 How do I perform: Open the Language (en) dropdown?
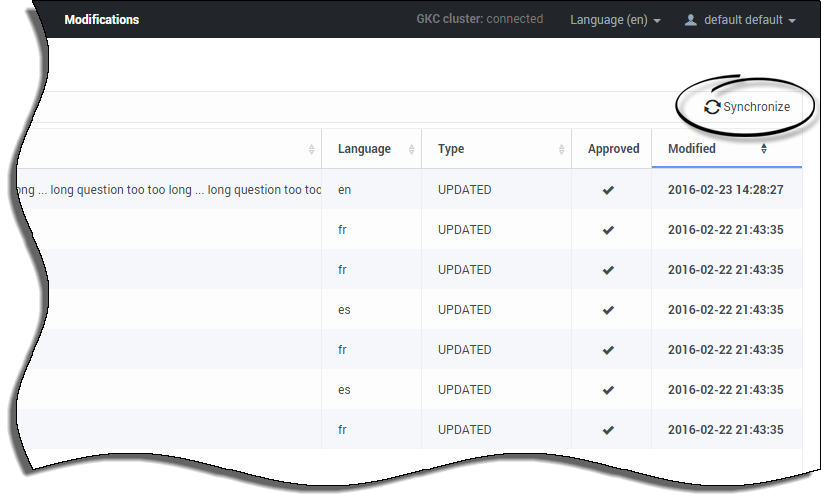pos(615,20)
